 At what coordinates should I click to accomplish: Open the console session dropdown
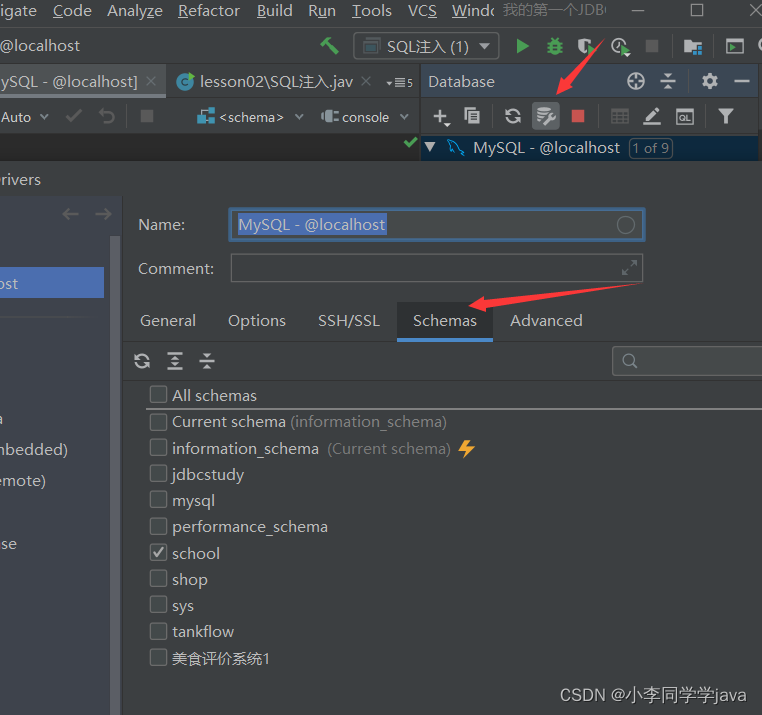(364, 117)
